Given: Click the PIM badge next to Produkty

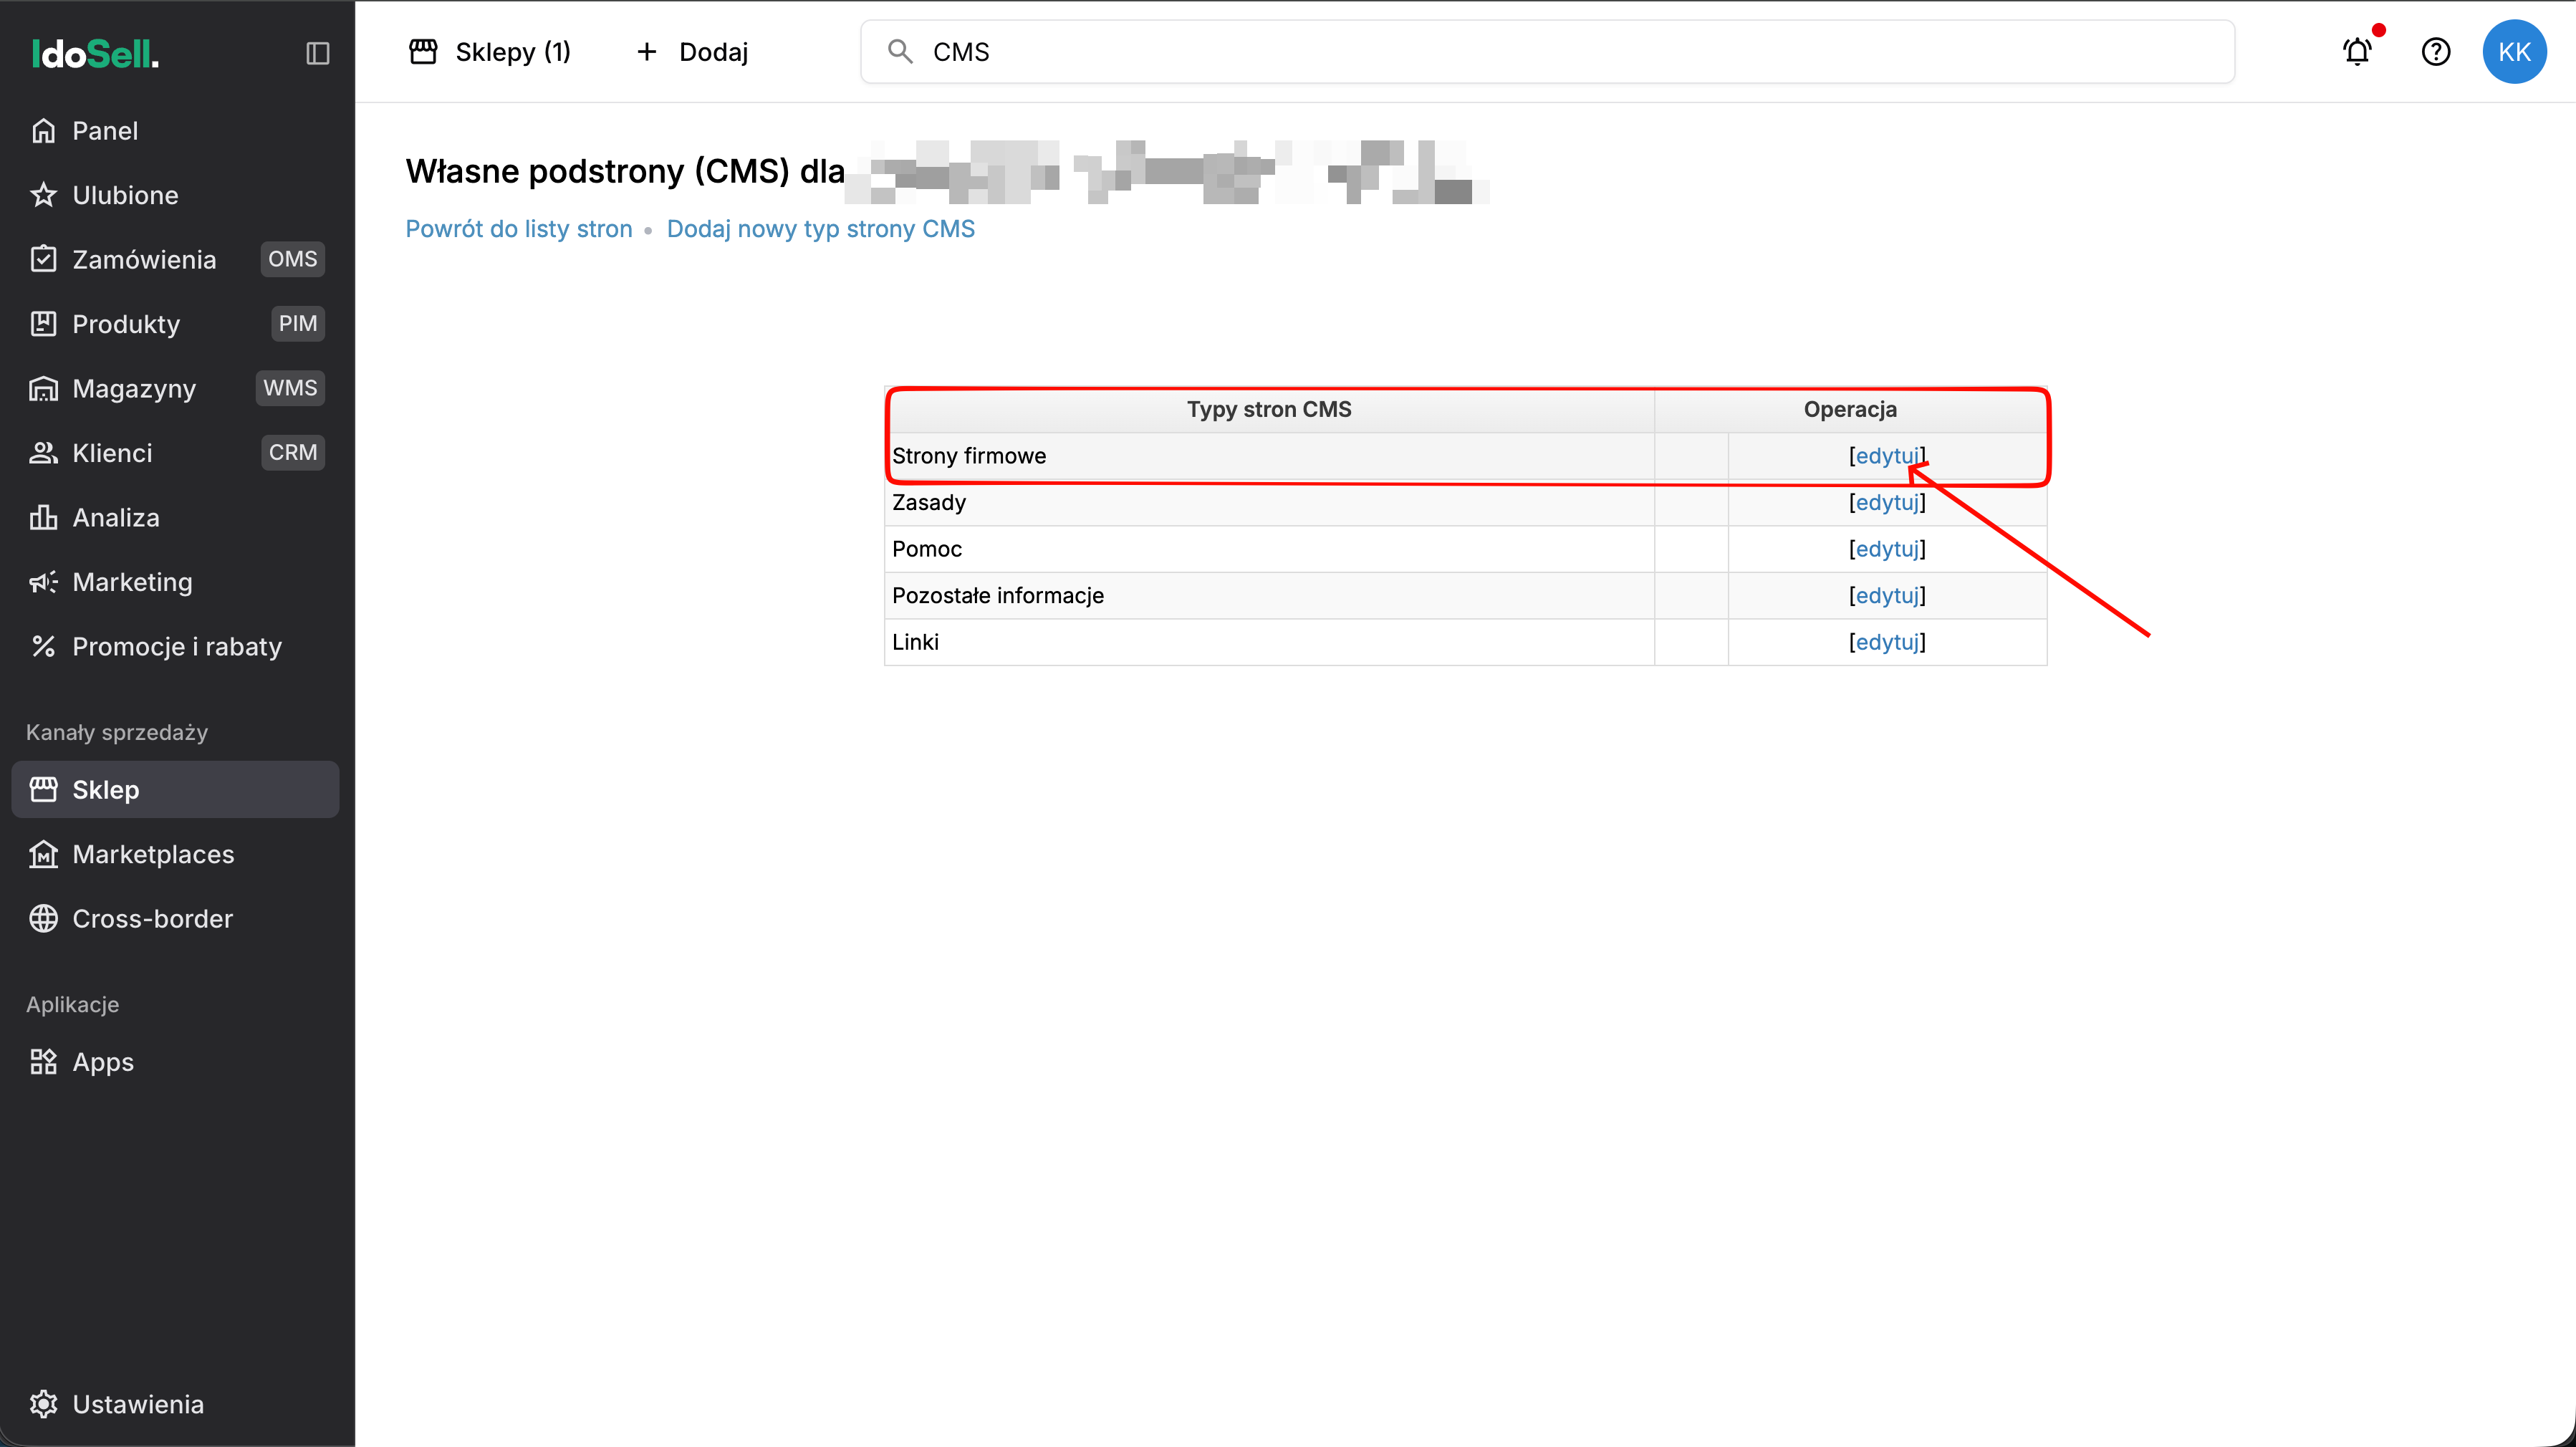Looking at the screenshot, I should click(297, 324).
